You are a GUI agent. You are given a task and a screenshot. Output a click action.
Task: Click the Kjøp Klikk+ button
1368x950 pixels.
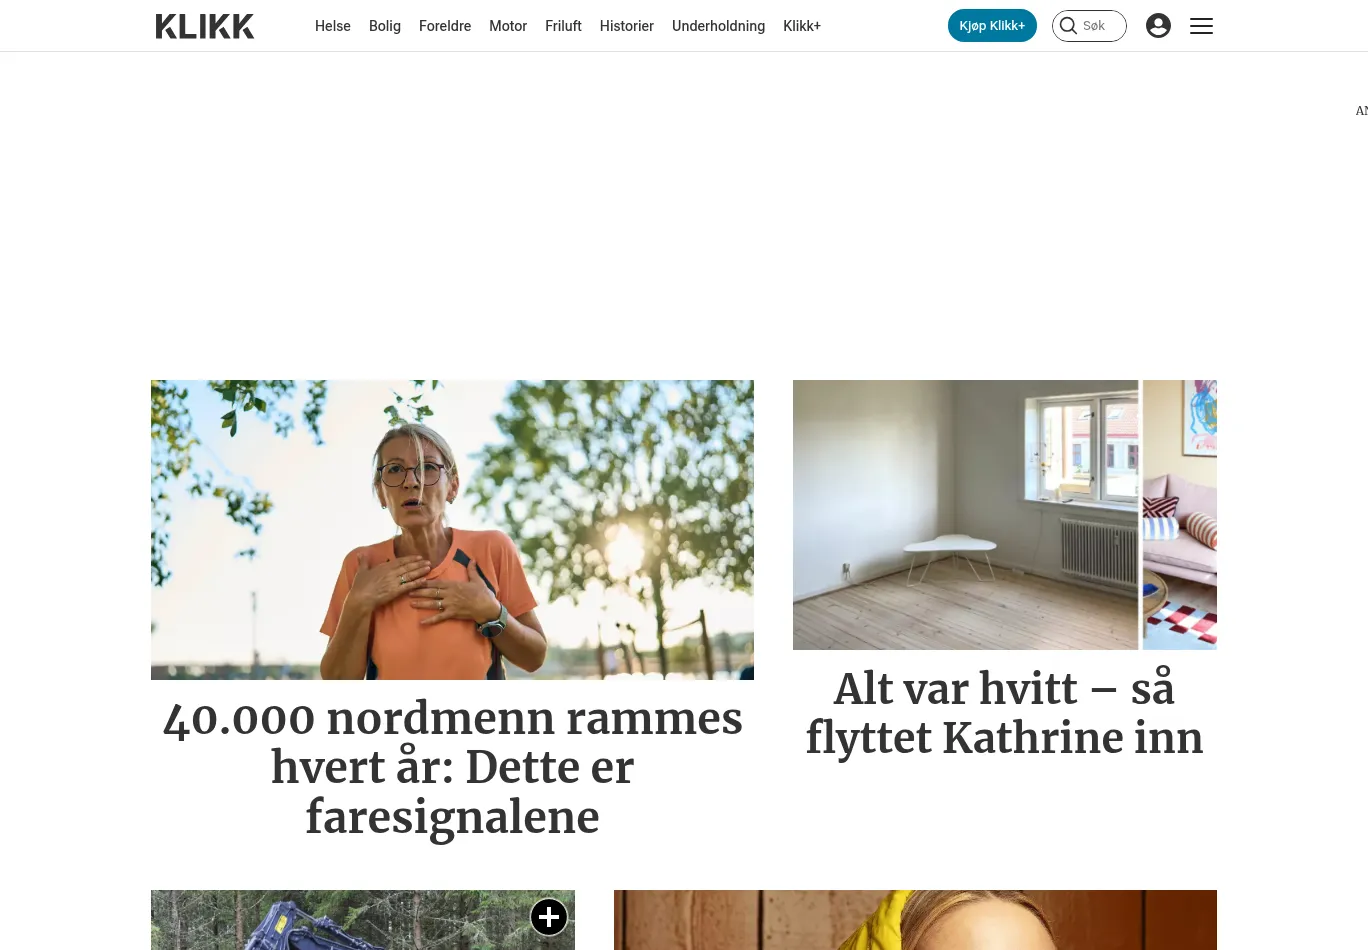pos(992,26)
